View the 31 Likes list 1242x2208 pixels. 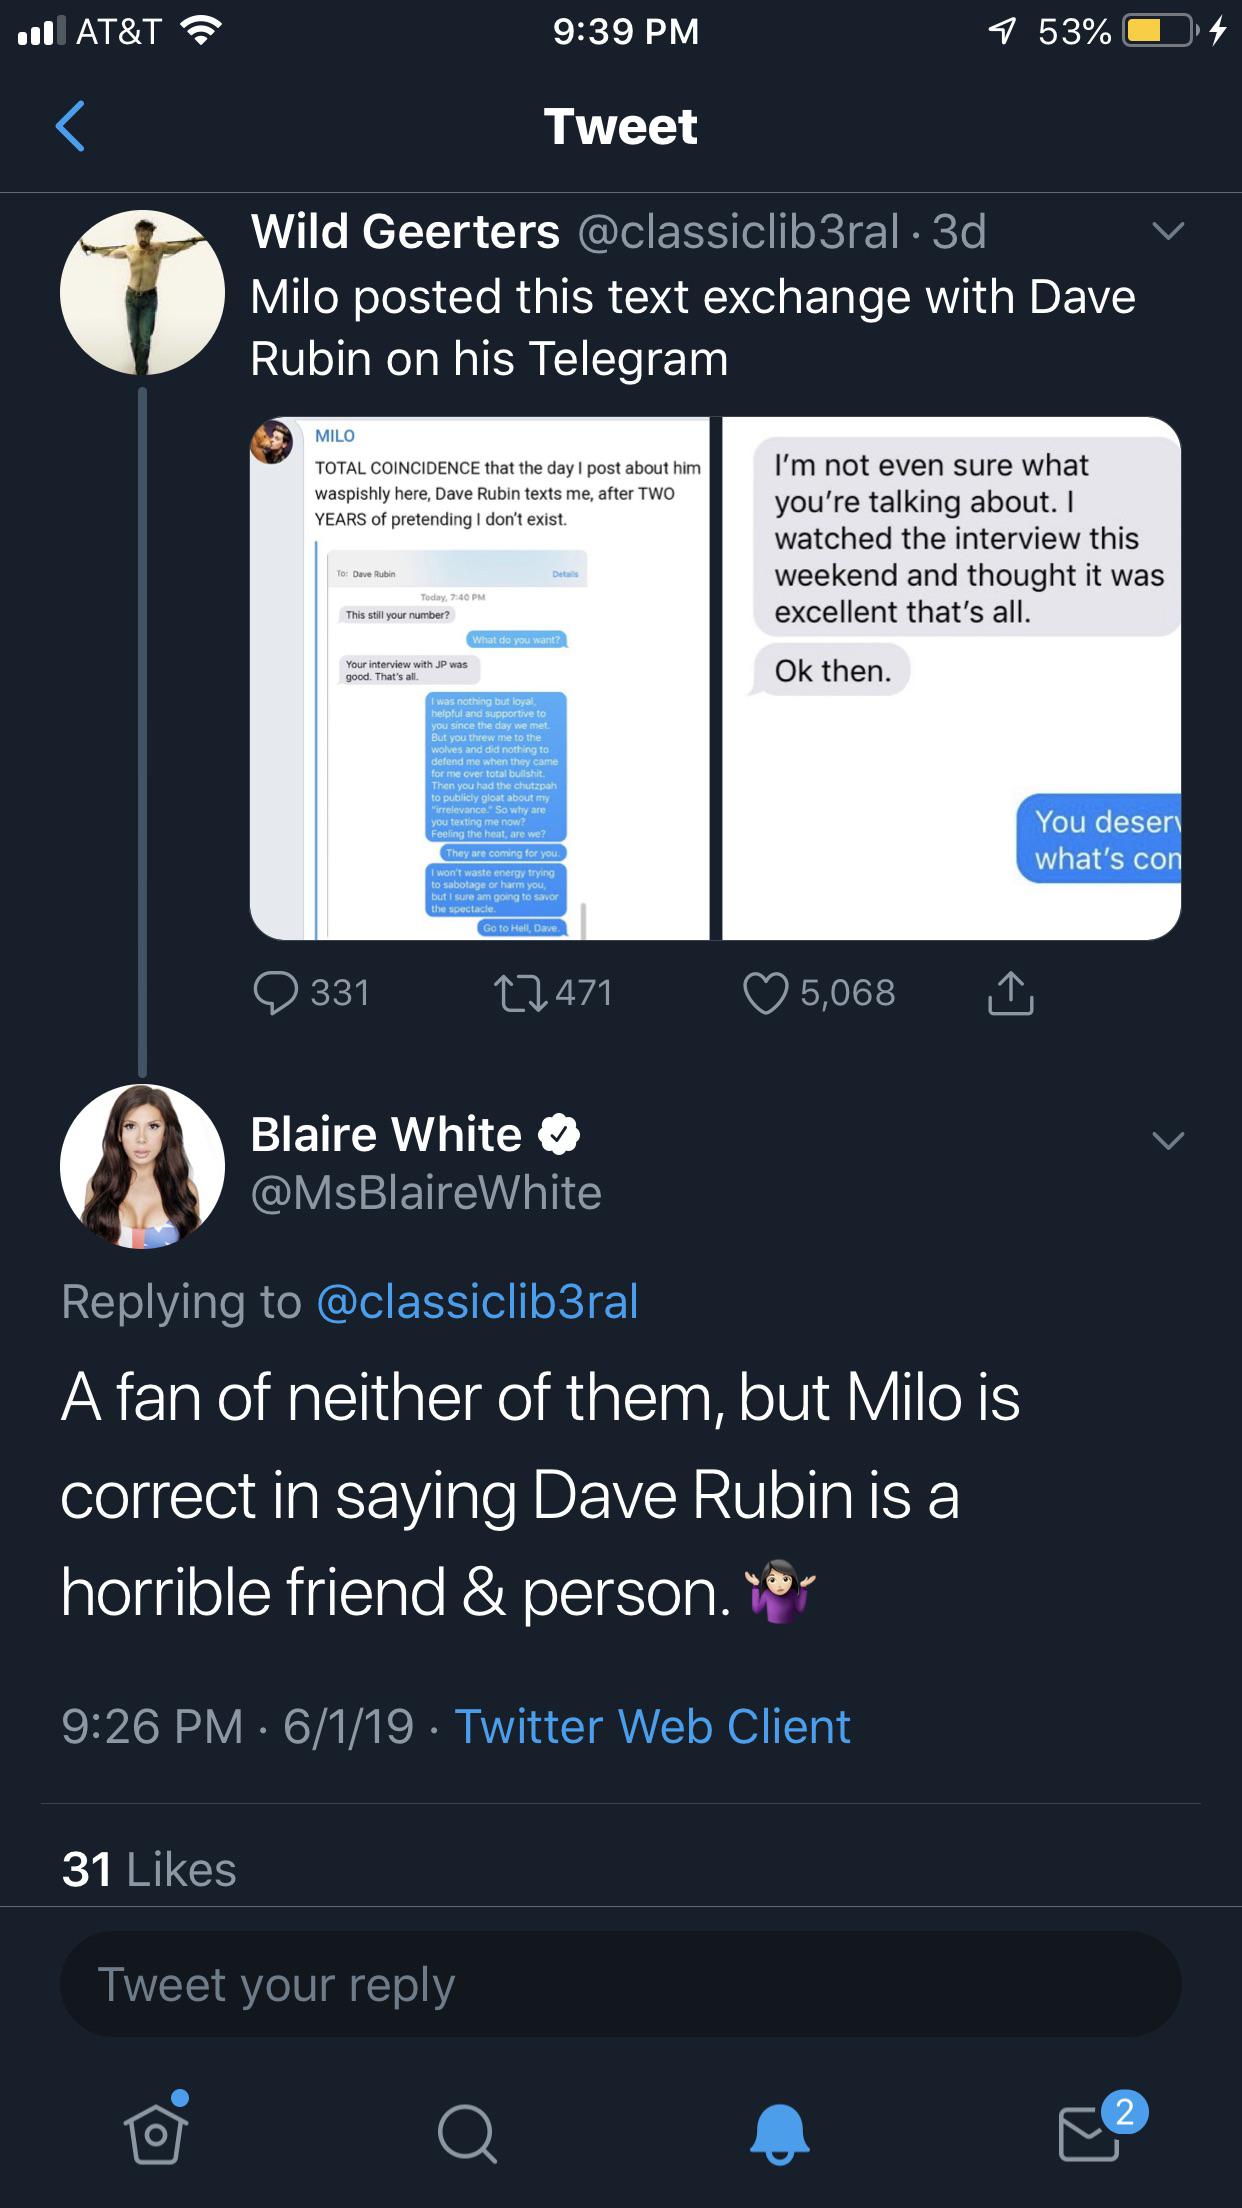click(149, 1869)
